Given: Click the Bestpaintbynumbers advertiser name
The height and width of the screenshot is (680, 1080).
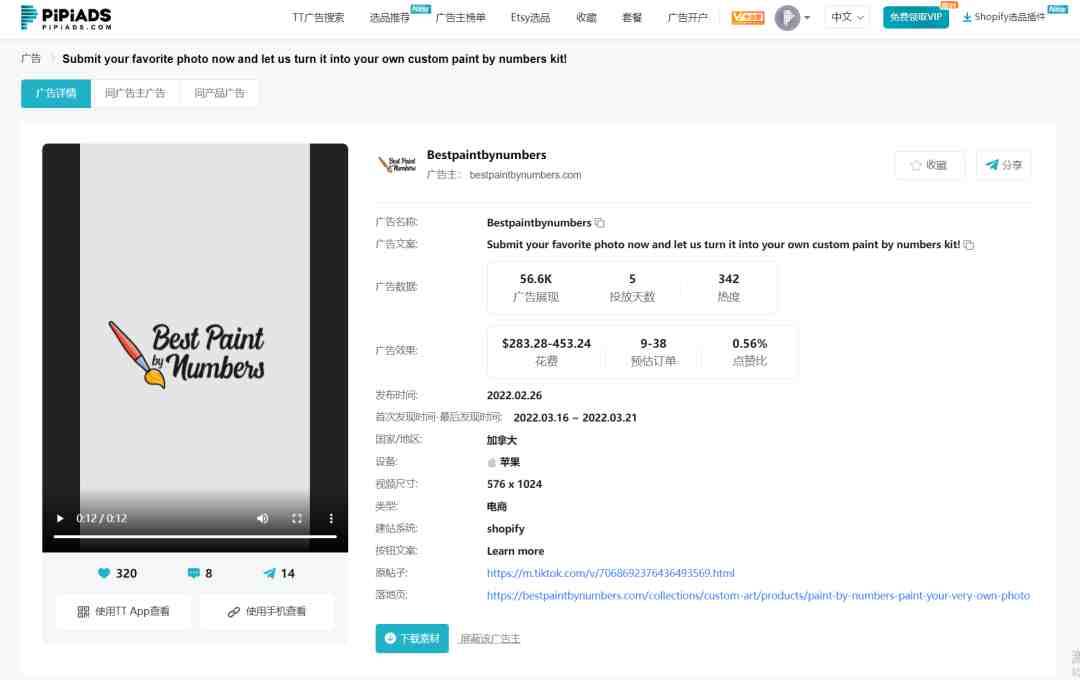Looking at the screenshot, I should pos(486,155).
